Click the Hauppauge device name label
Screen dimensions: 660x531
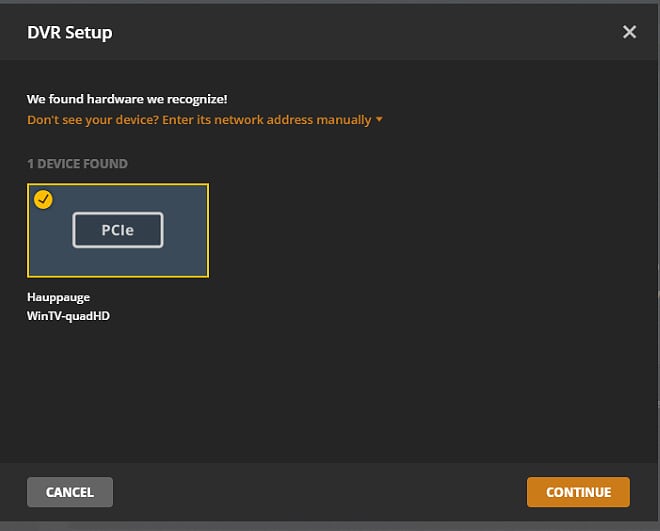(x=59, y=297)
